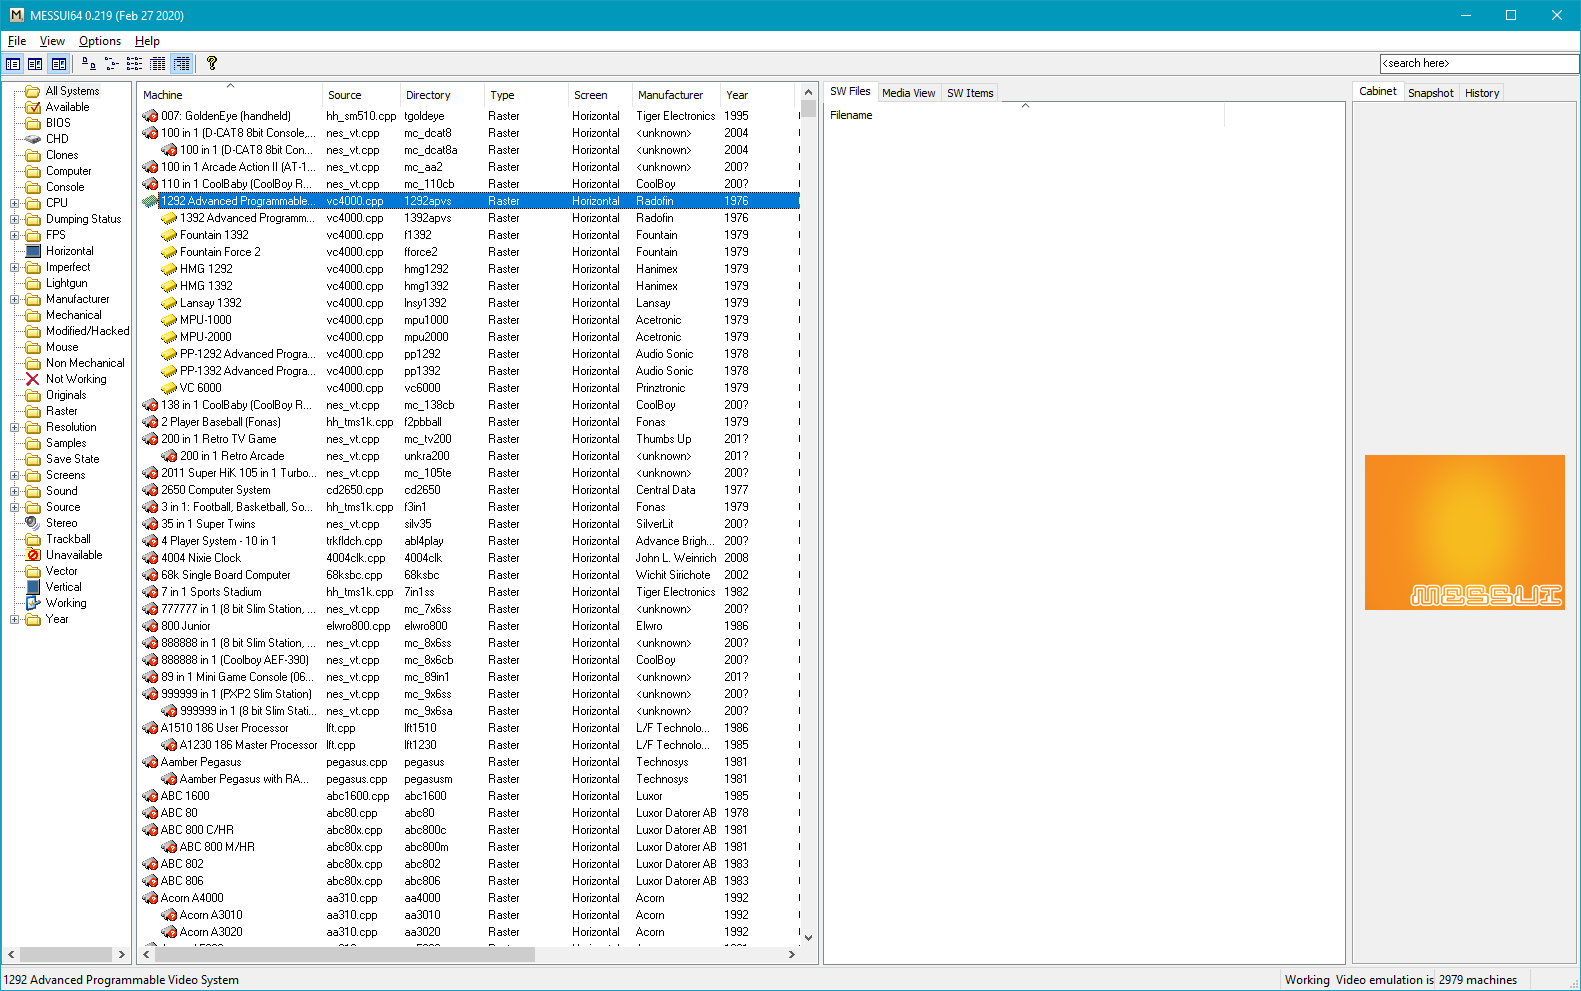
Task: Open About via the question mark icon
Action: (x=212, y=63)
